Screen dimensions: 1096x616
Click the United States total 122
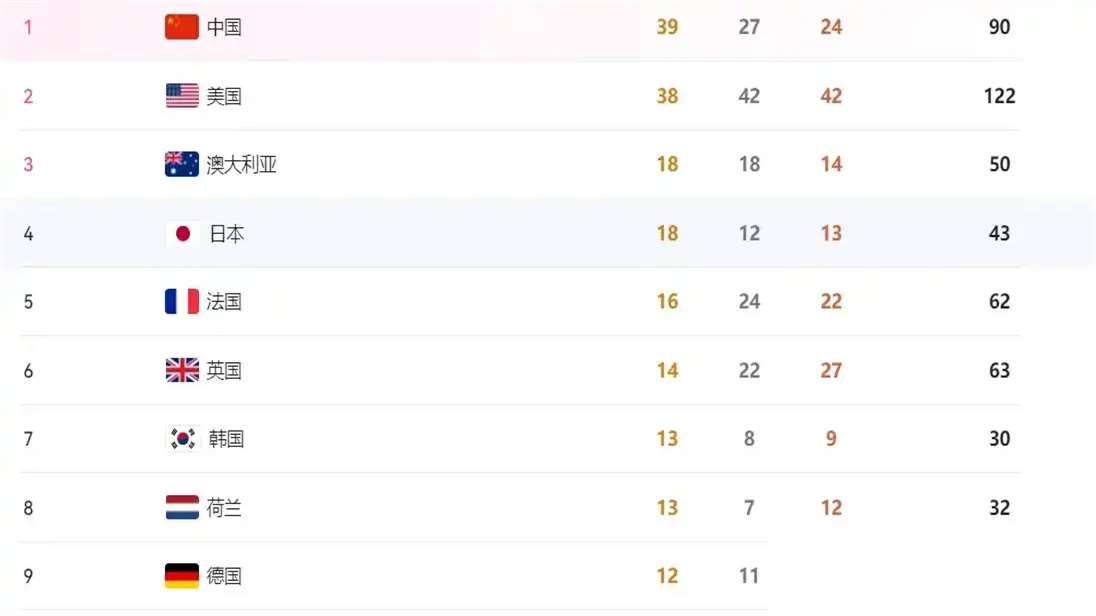(1000, 96)
